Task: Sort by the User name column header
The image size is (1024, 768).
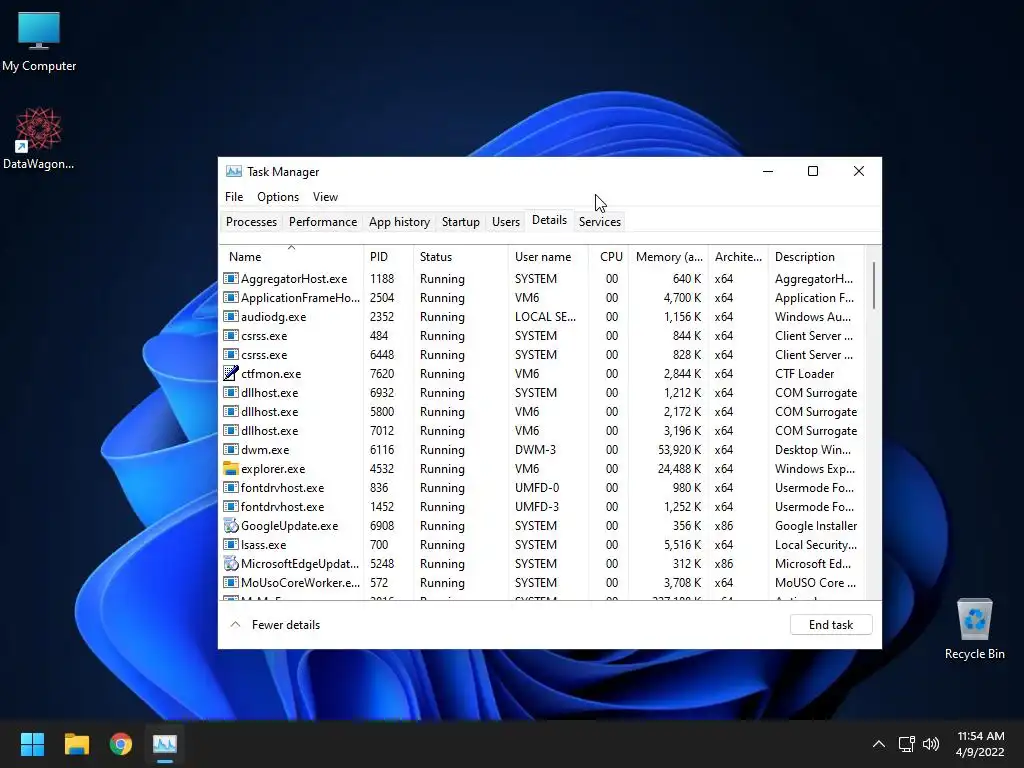Action: pyautogui.click(x=548, y=257)
